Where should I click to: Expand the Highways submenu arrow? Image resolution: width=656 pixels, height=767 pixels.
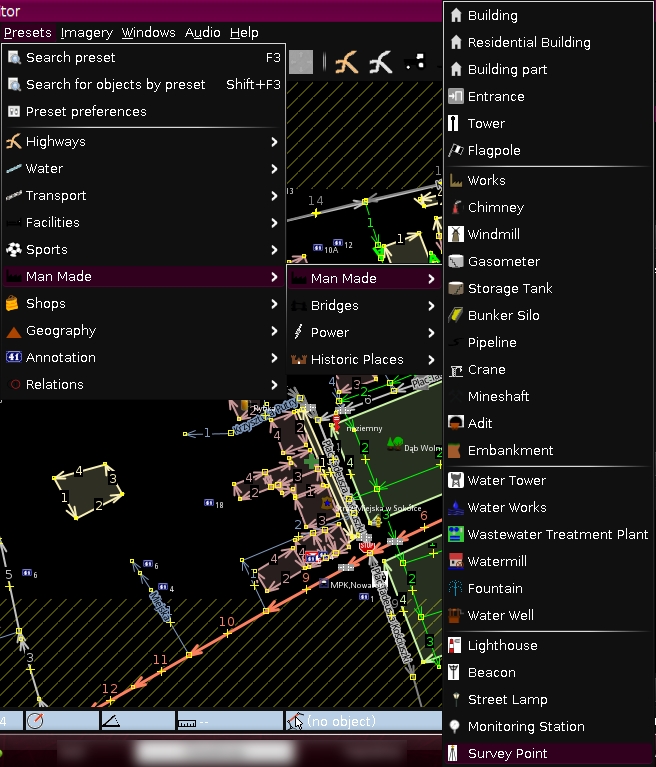[x=274, y=142]
